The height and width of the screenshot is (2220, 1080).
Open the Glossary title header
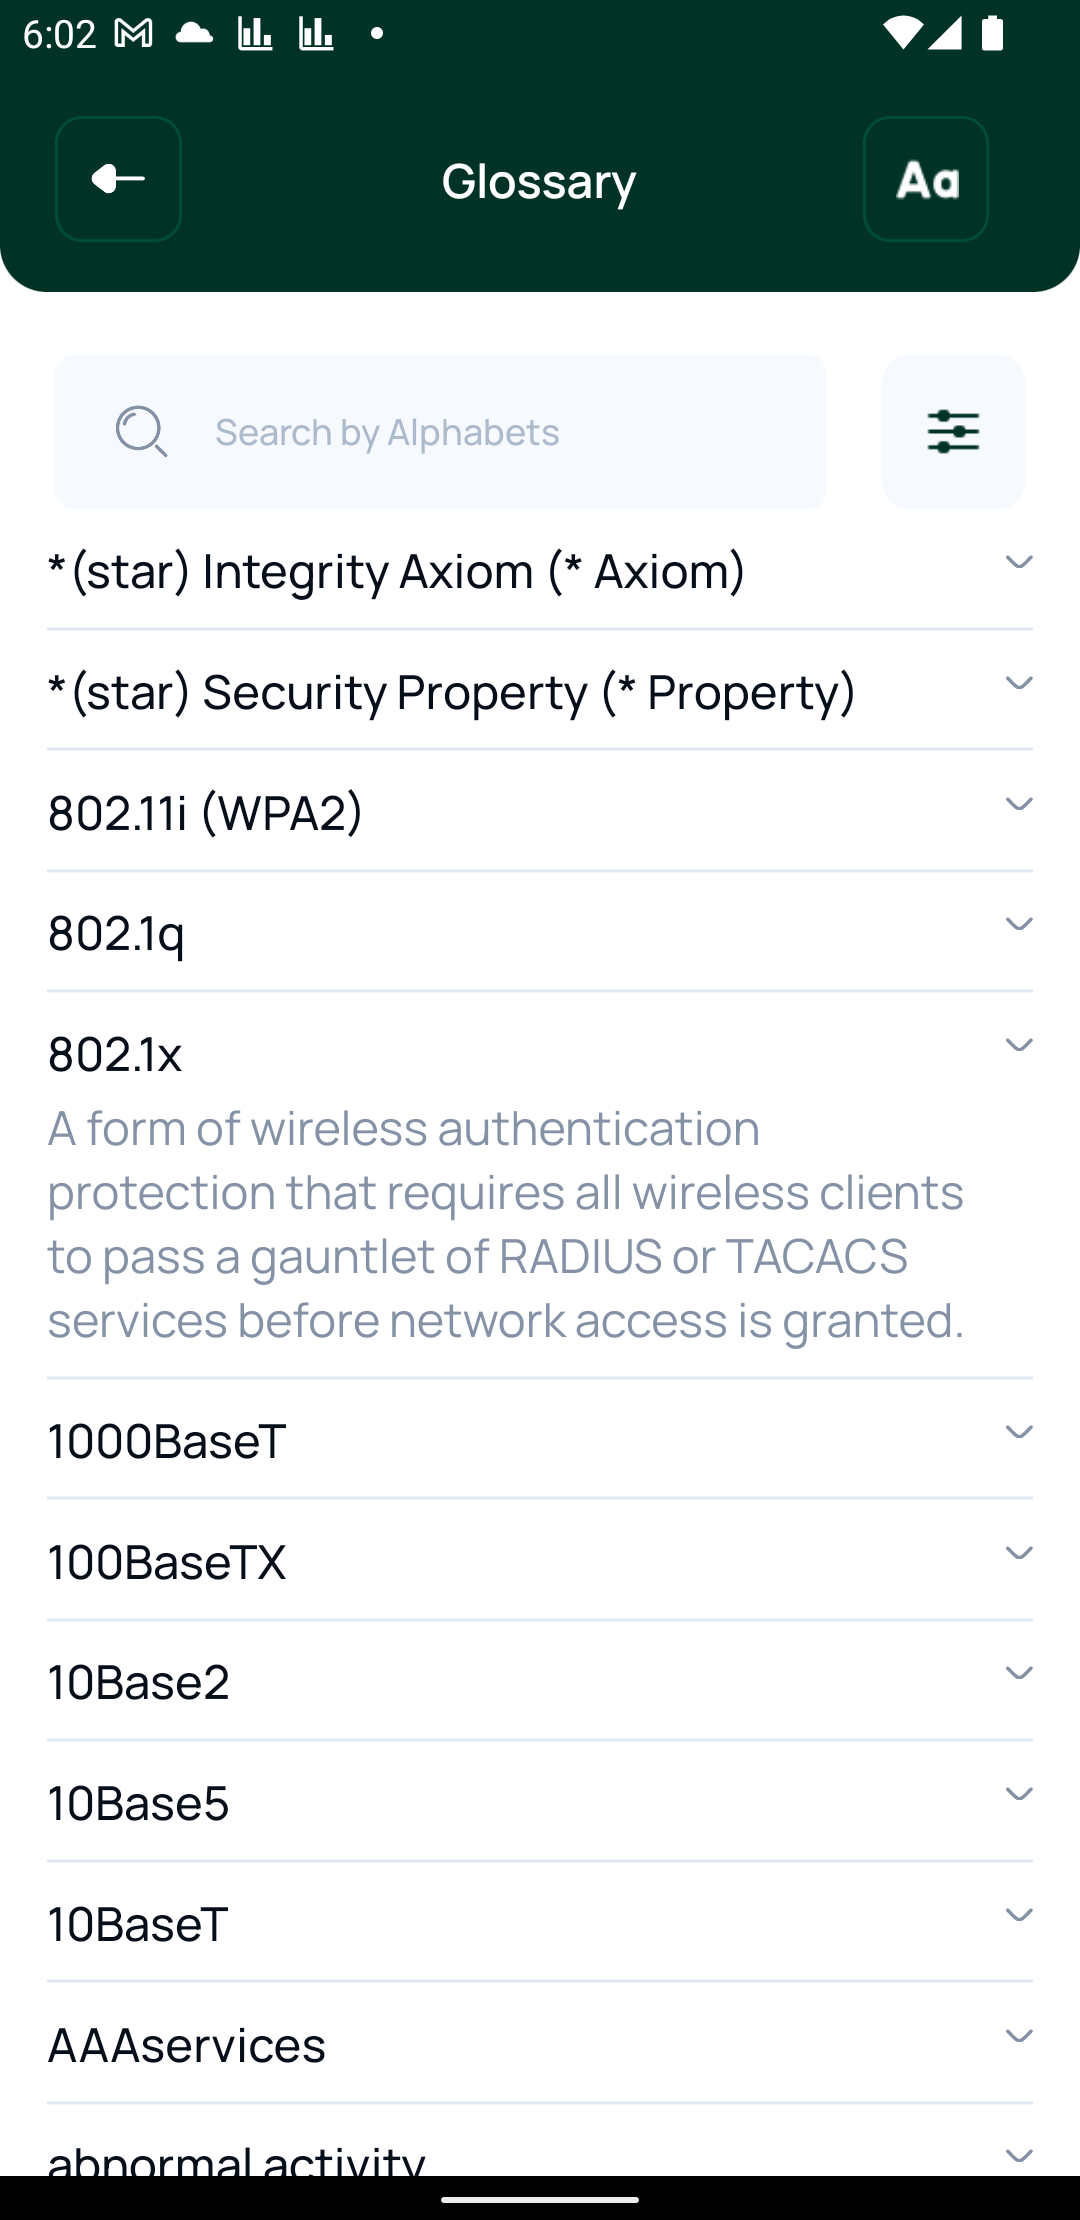pyautogui.click(x=539, y=180)
